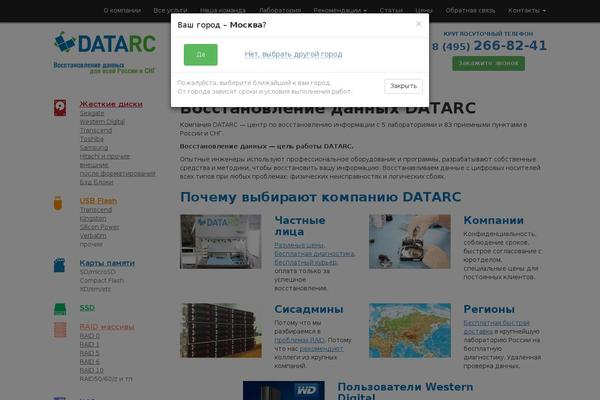Click Пользователи Western Digital heading

point(405,392)
